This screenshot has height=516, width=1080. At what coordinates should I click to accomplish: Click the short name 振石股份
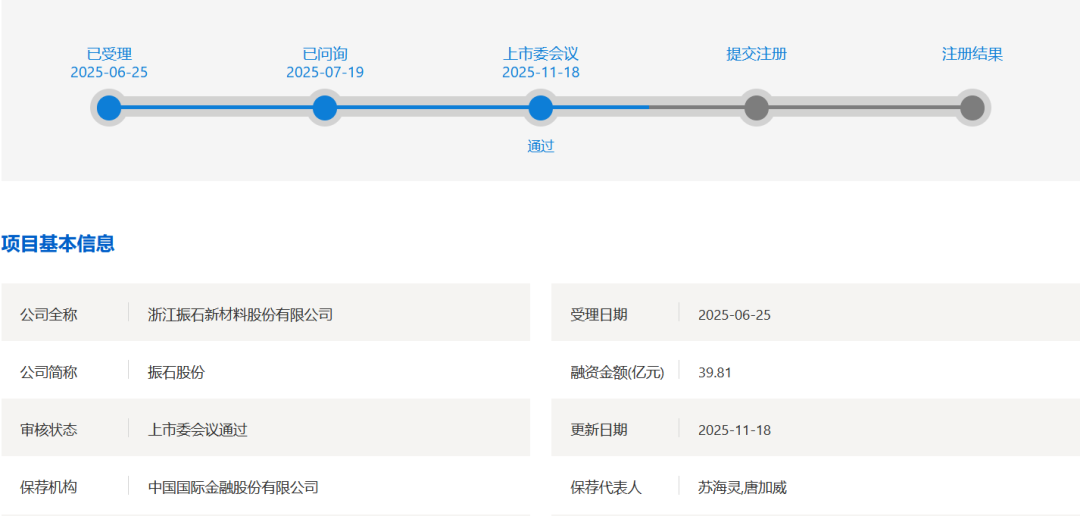(x=176, y=372)
